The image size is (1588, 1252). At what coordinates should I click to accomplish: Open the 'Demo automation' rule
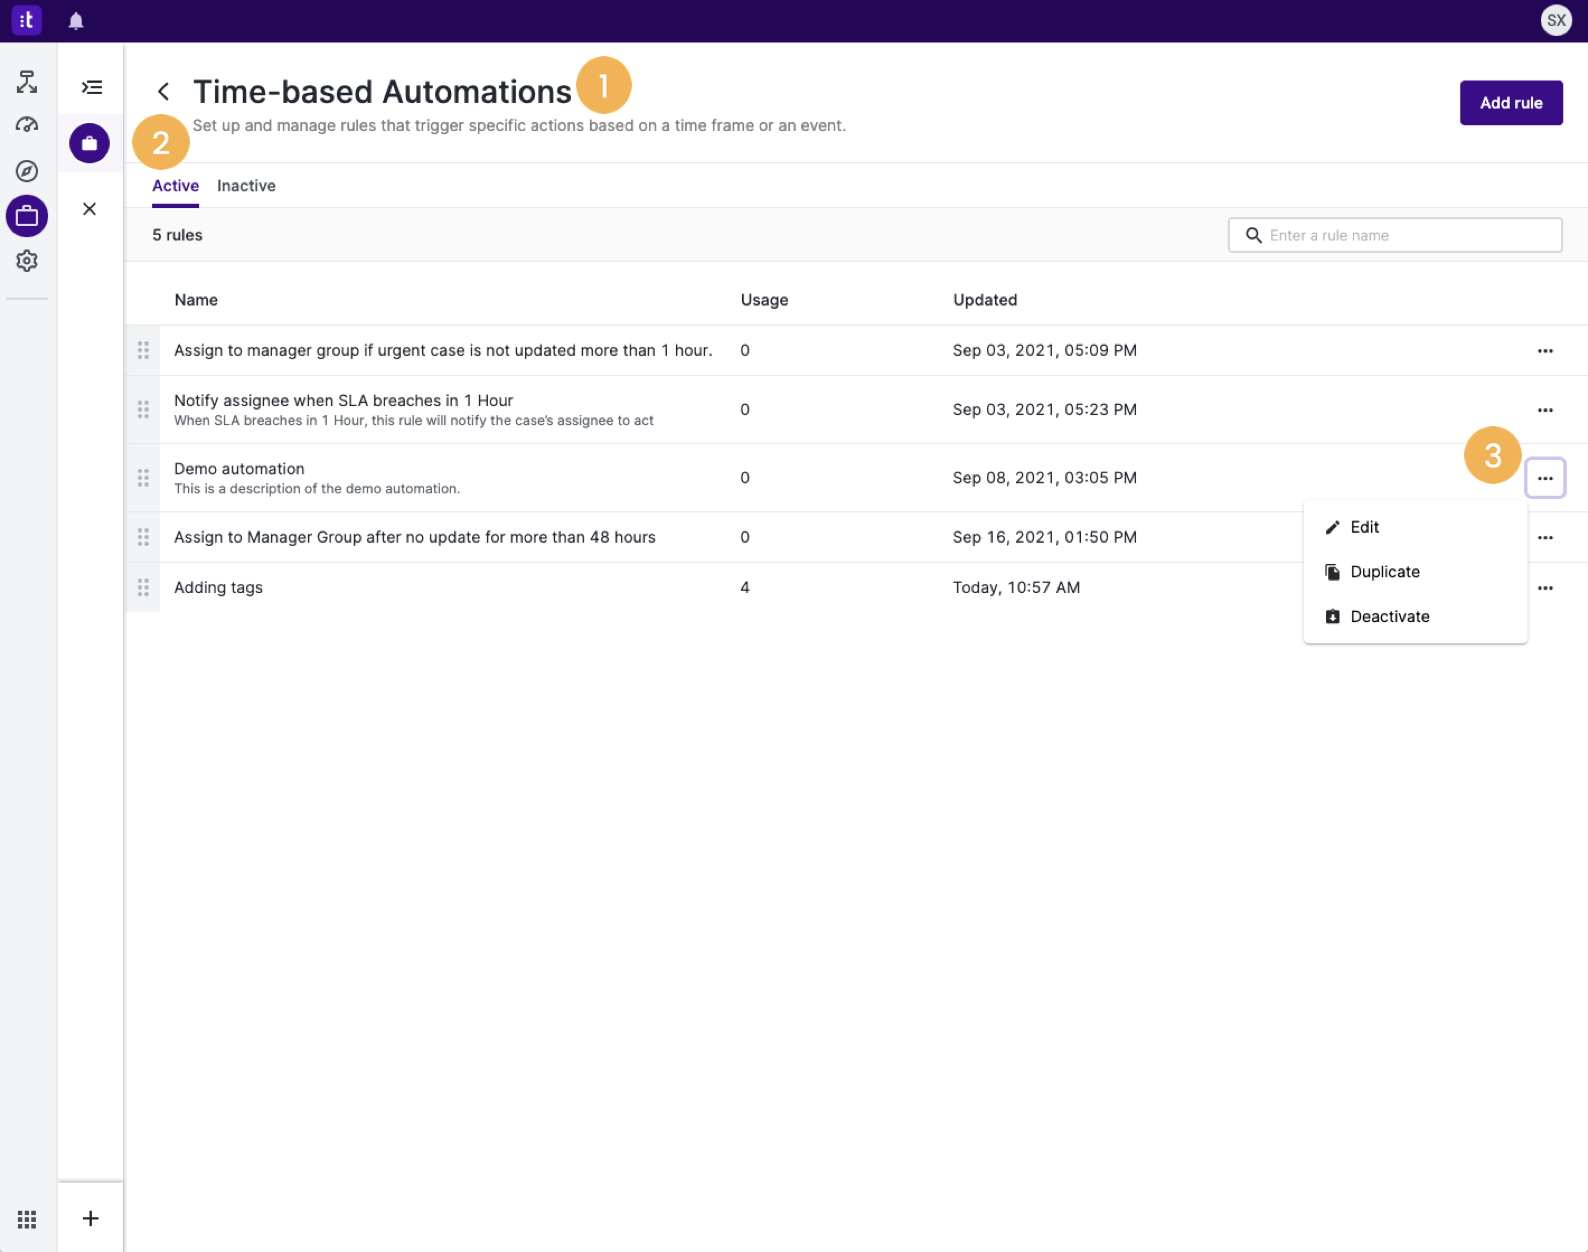click(x=239, y=468)
